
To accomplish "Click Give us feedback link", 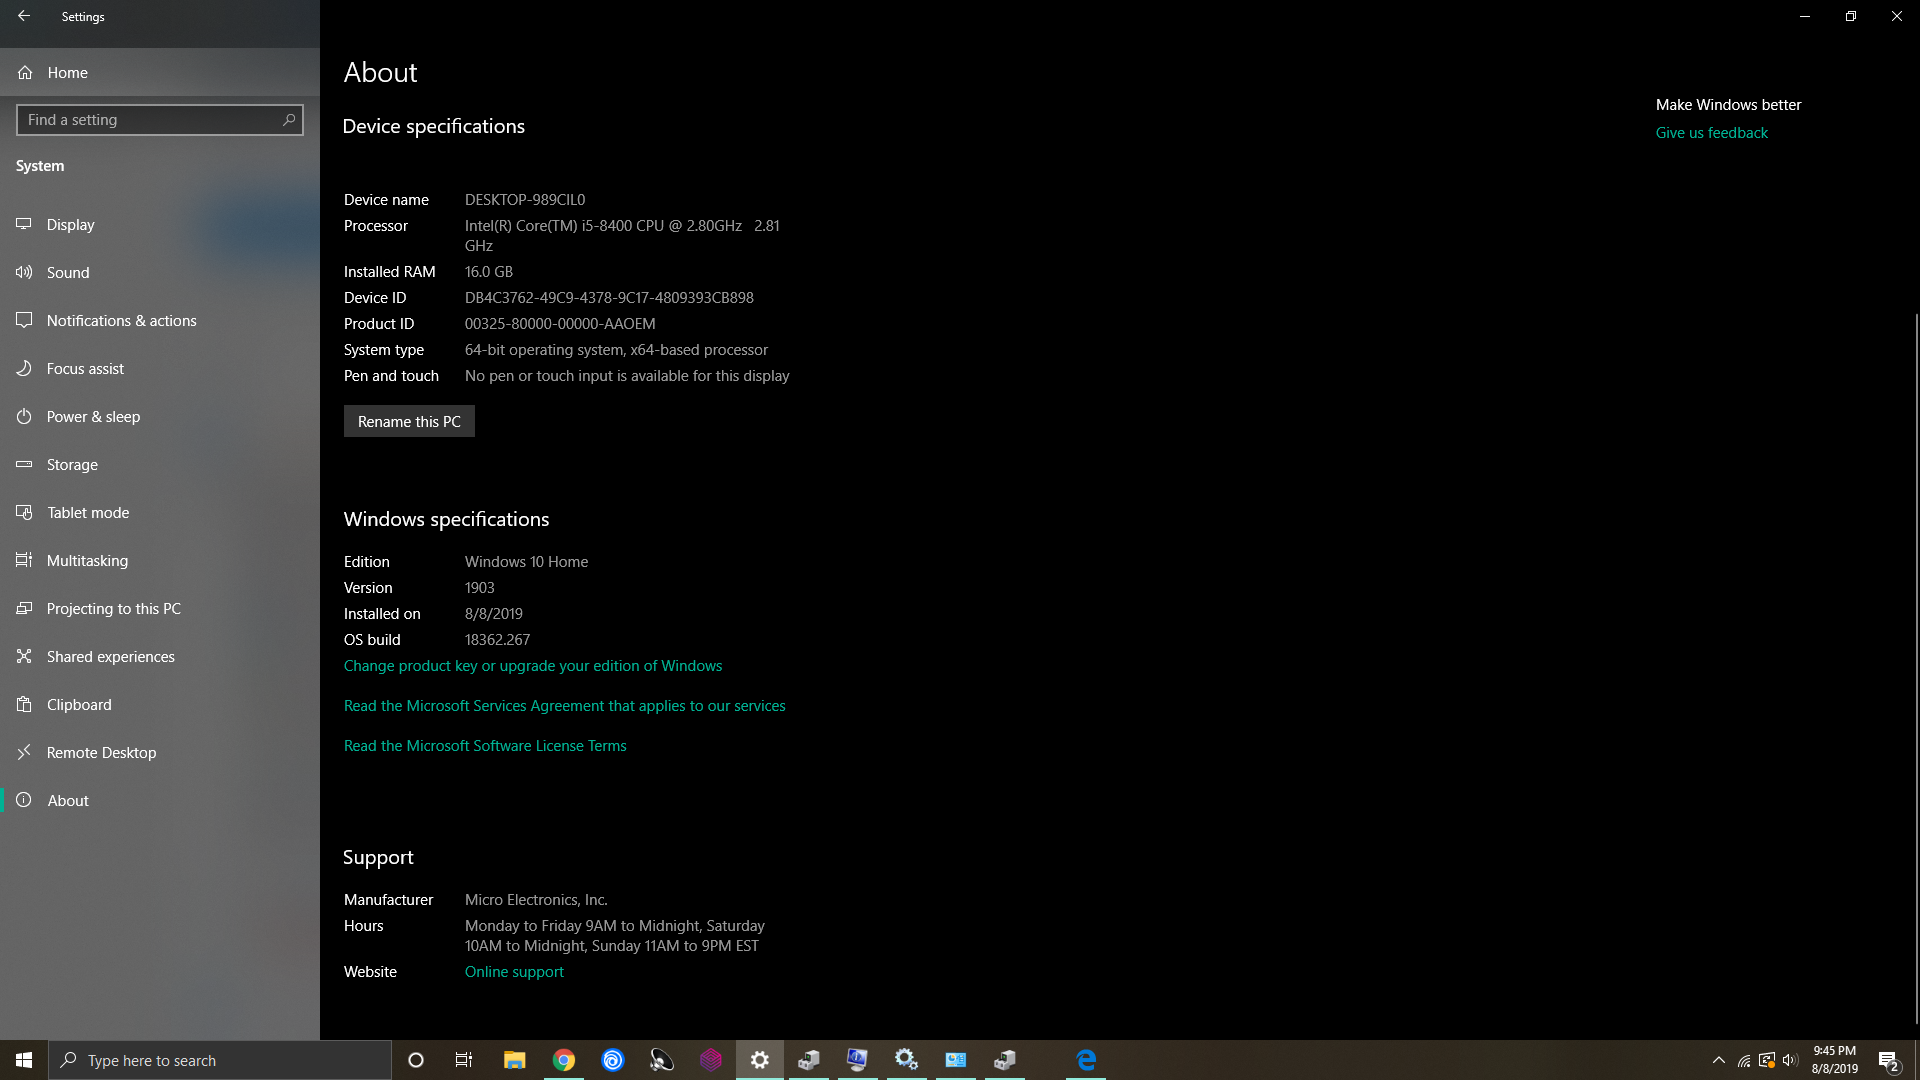I will click(1712, 132).
